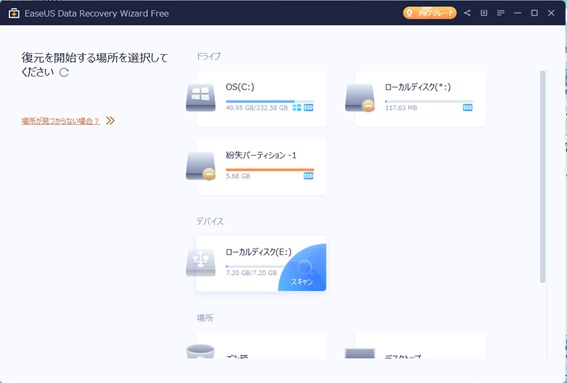Click the SSD badge on ローカルディスク(*:) card
The image size is (567, 383).
468,108
